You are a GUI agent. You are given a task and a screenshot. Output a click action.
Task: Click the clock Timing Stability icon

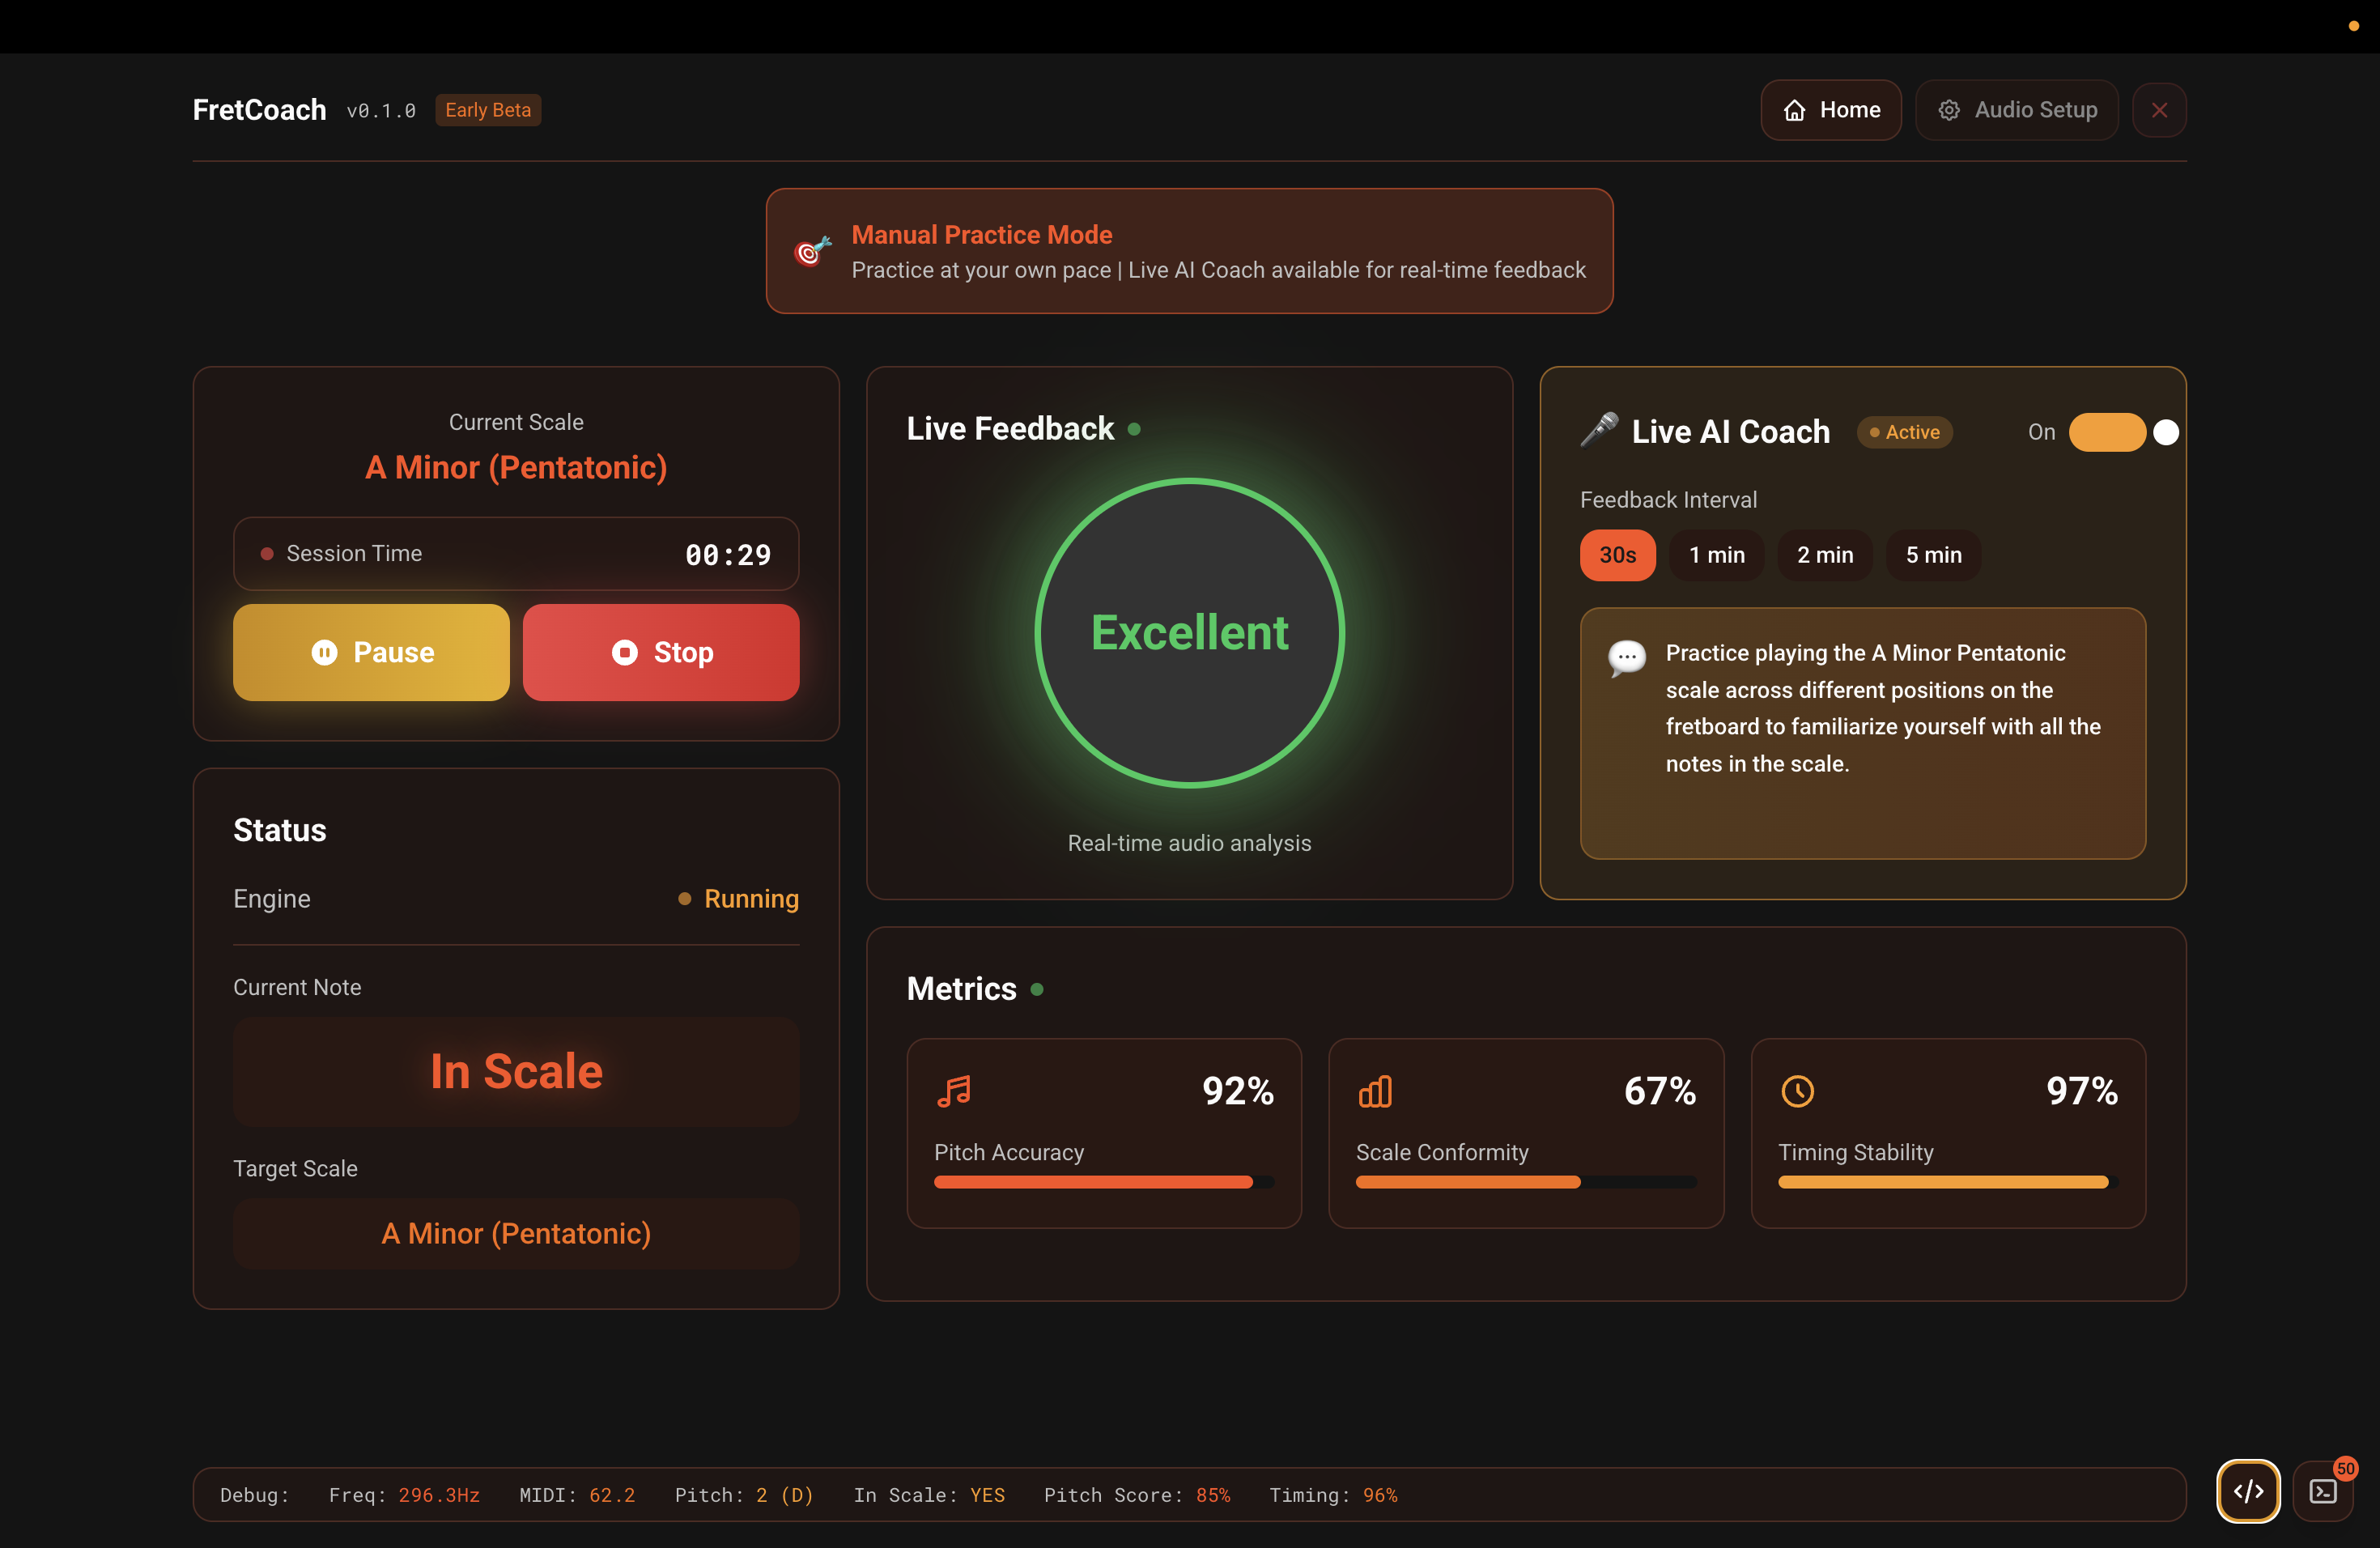click(1797, 1091)
